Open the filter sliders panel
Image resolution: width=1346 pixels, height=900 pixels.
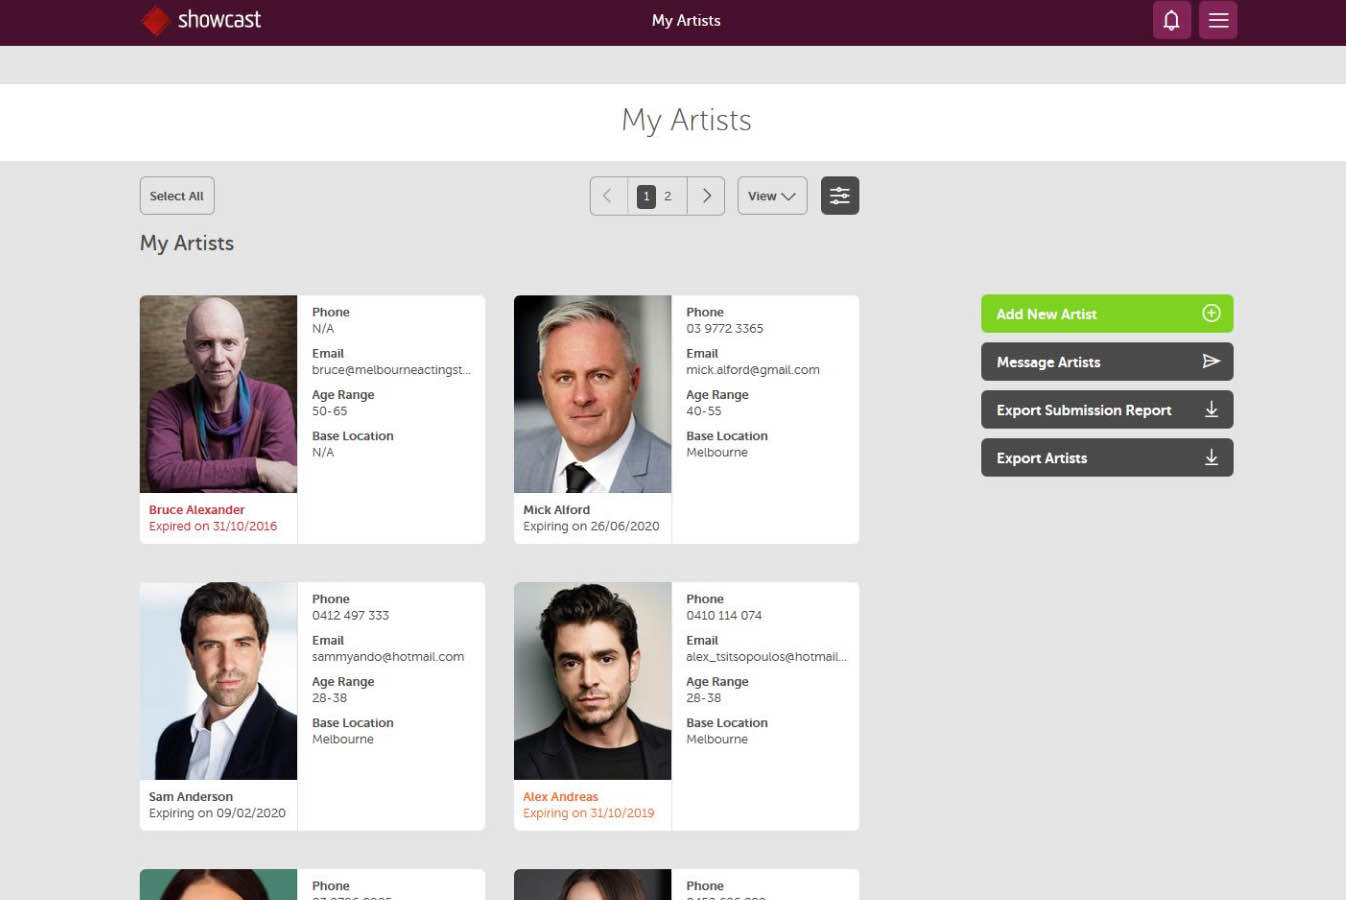point(840,196)
